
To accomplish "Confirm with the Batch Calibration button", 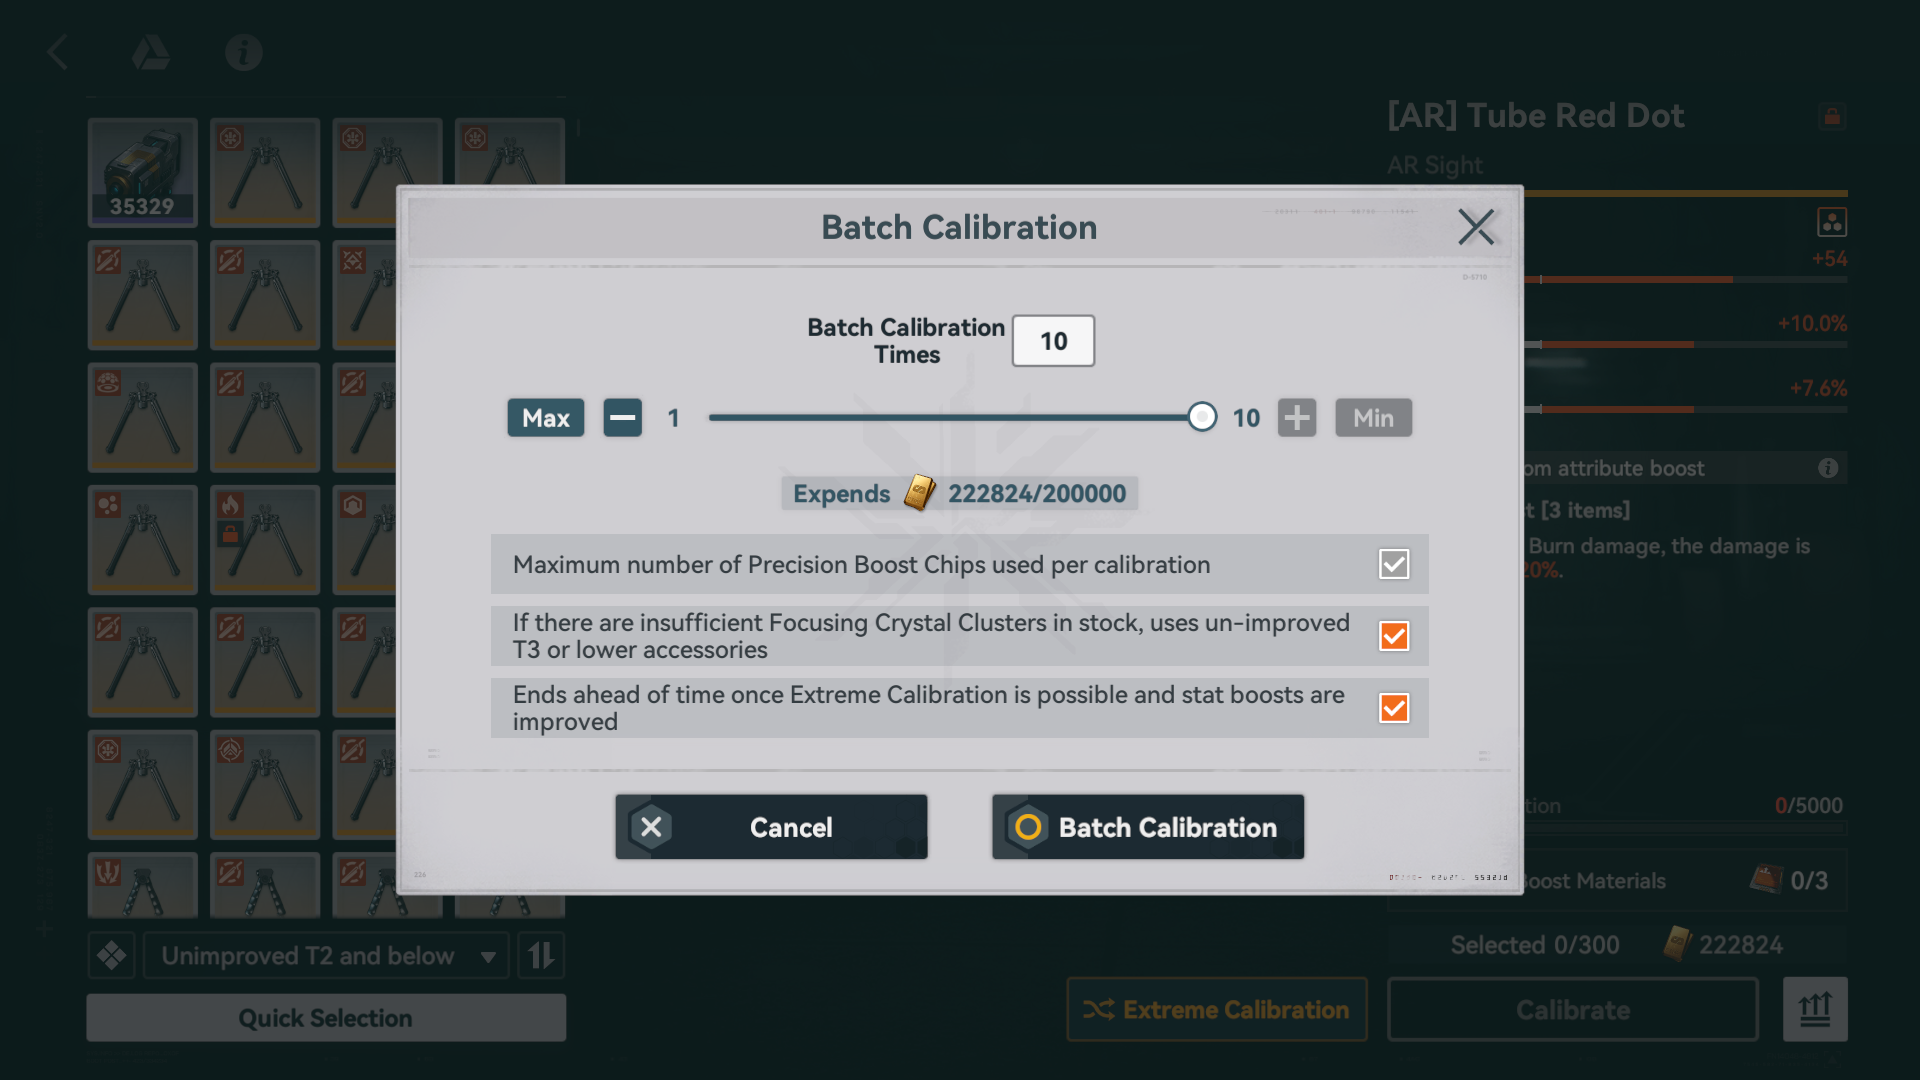I will (x=1148, y=827).
